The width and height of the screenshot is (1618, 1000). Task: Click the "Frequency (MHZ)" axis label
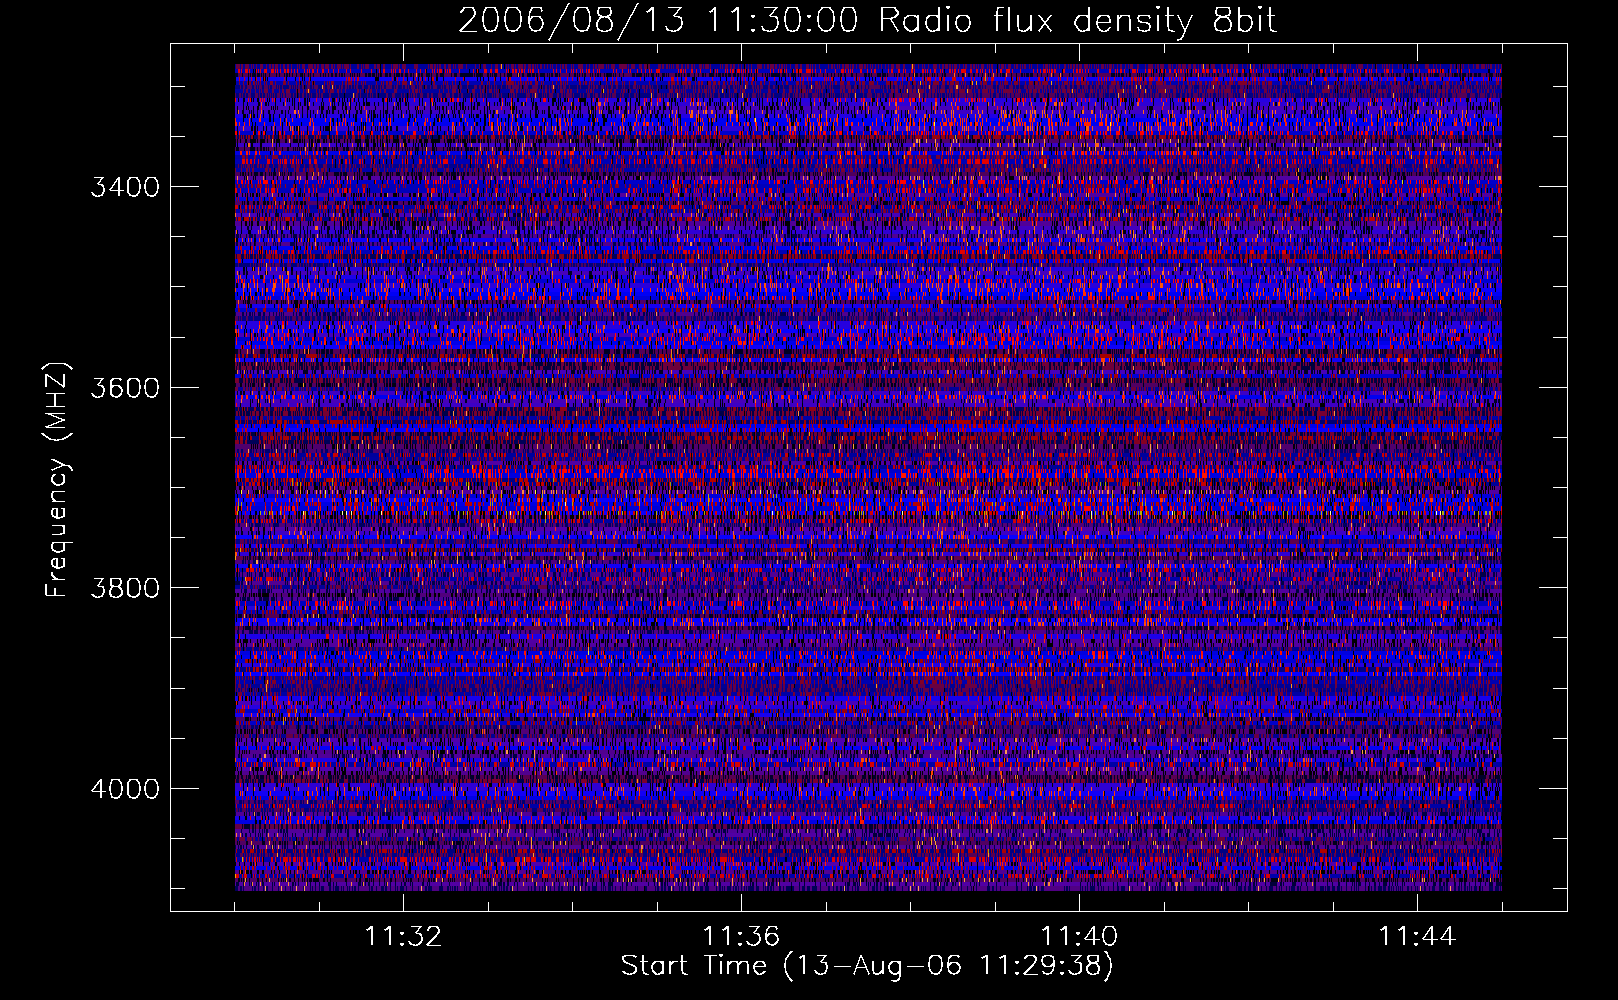pos(58,480)
